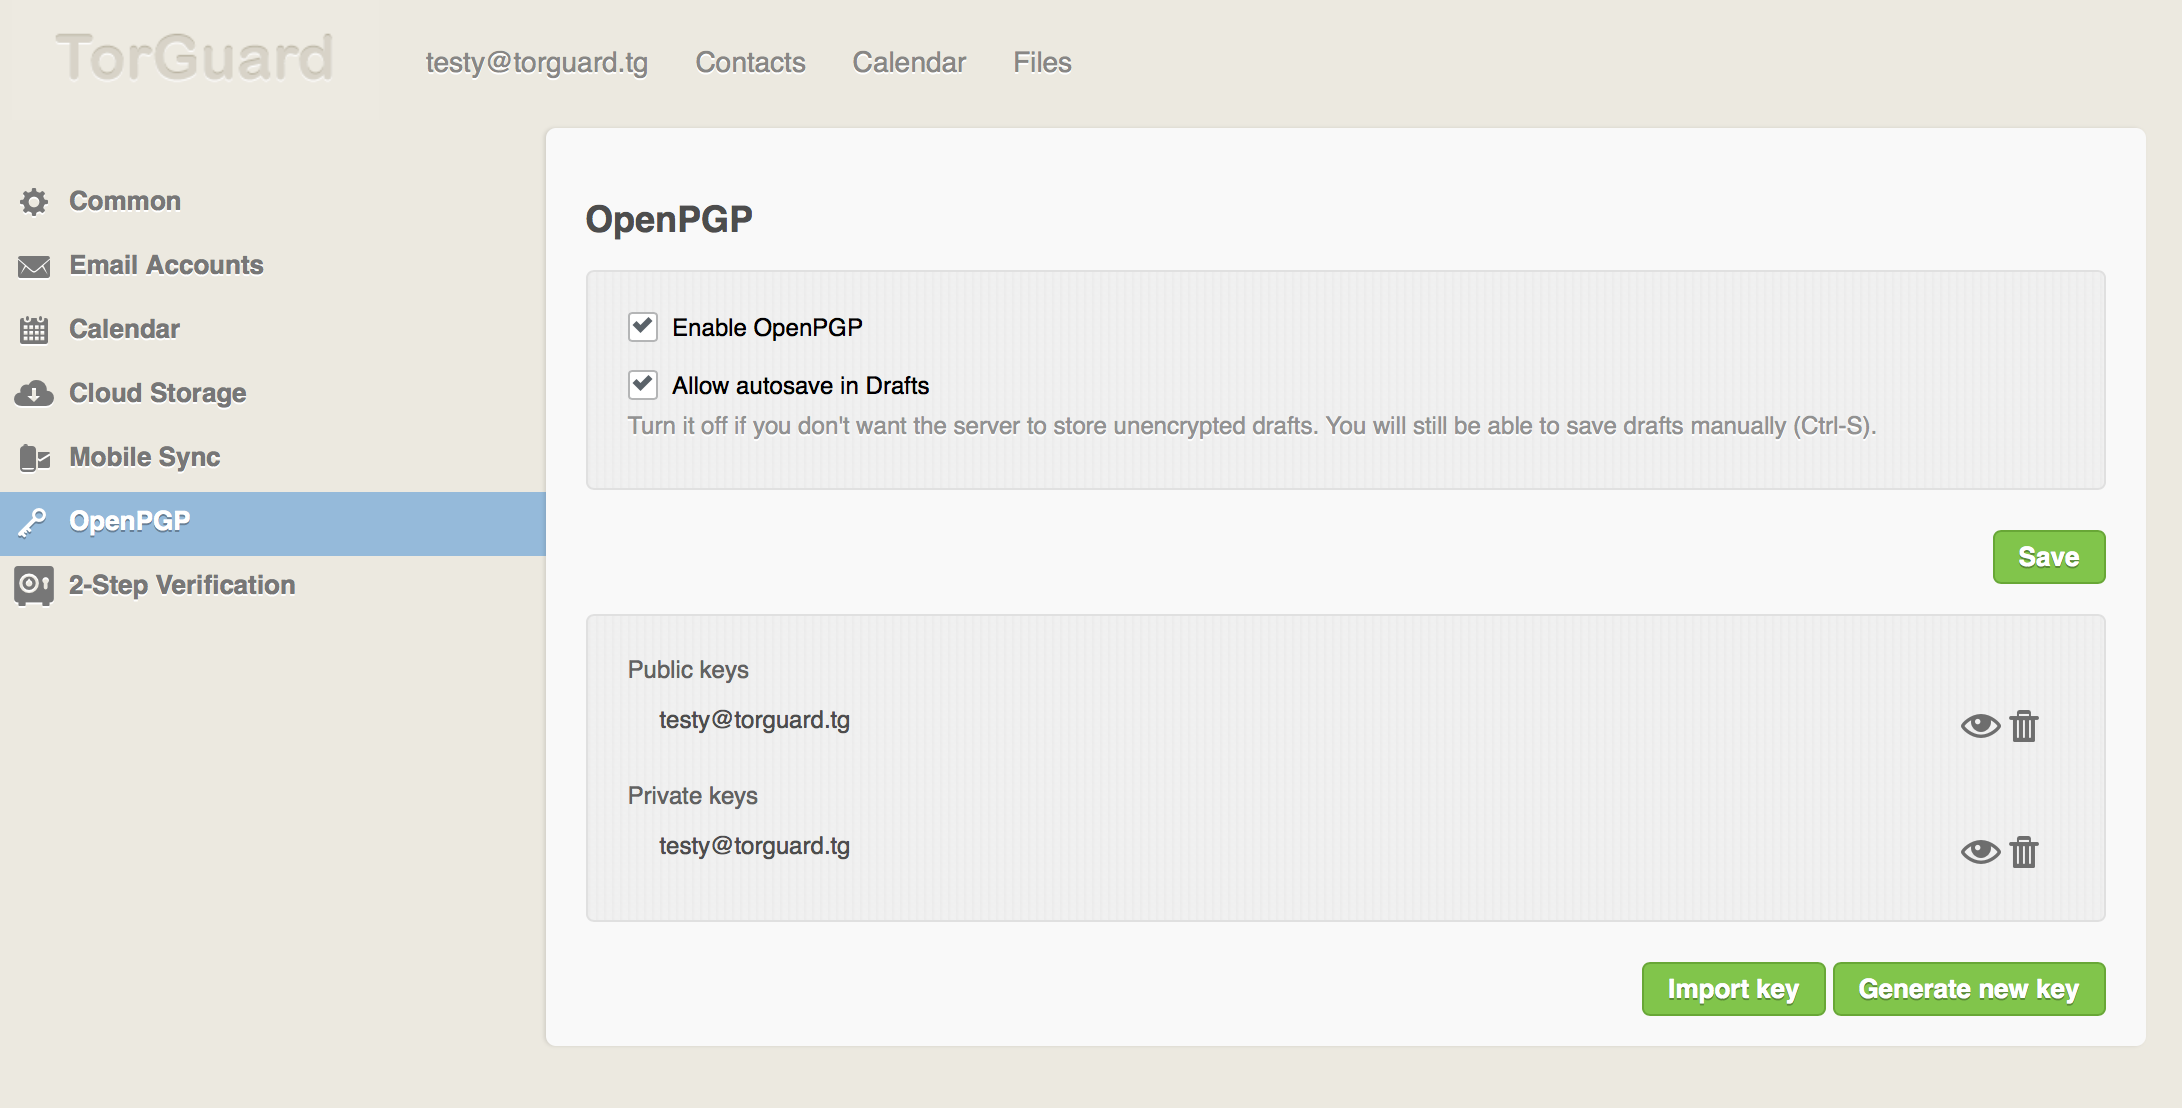Screen dimensions: 2182x1108
Task: Click testy@torguard.tg under Public keys
Action: point(754,720)
